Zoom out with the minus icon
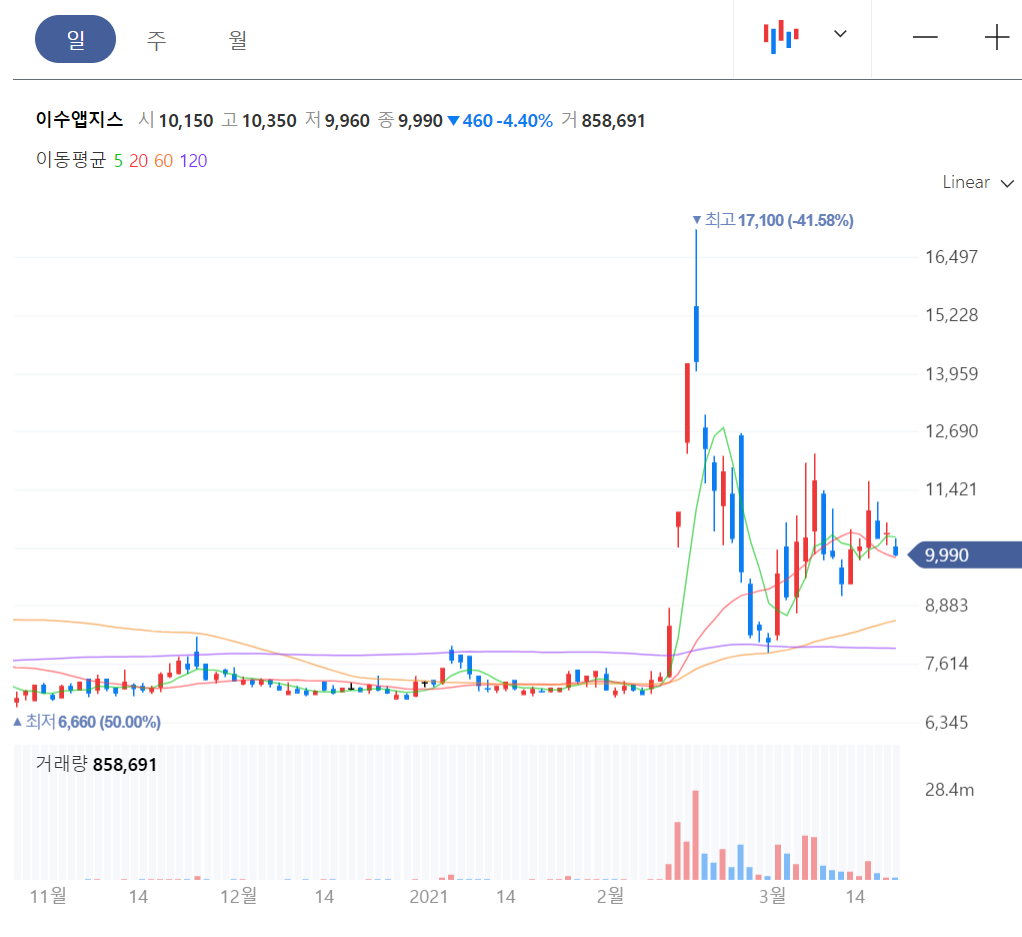 925,37
